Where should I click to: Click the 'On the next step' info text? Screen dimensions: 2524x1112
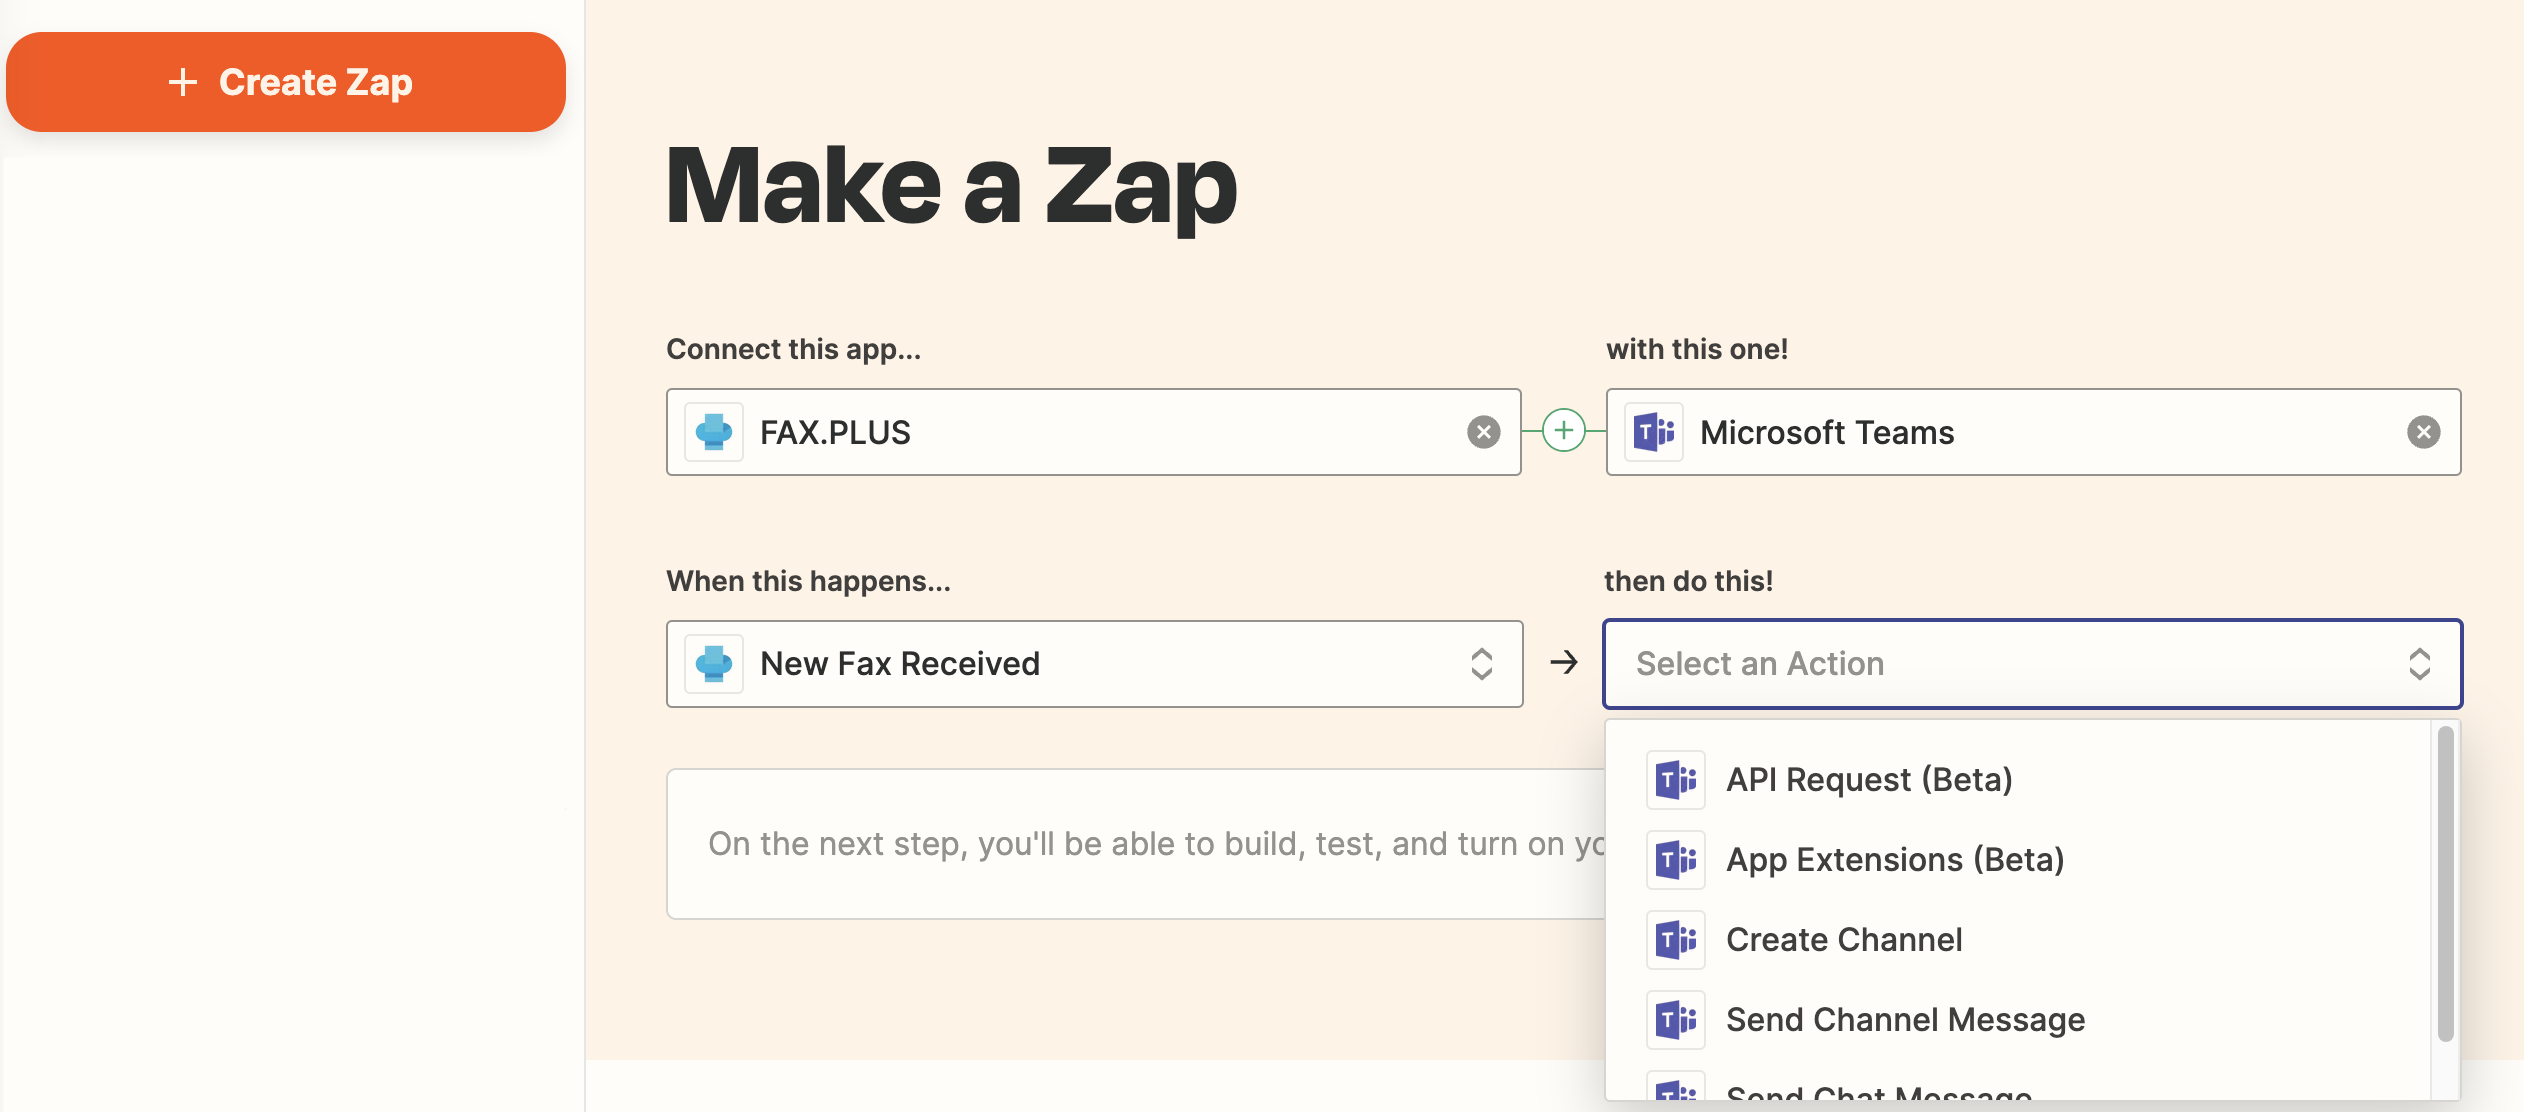pyautogui.click(x=1156, y=844)
